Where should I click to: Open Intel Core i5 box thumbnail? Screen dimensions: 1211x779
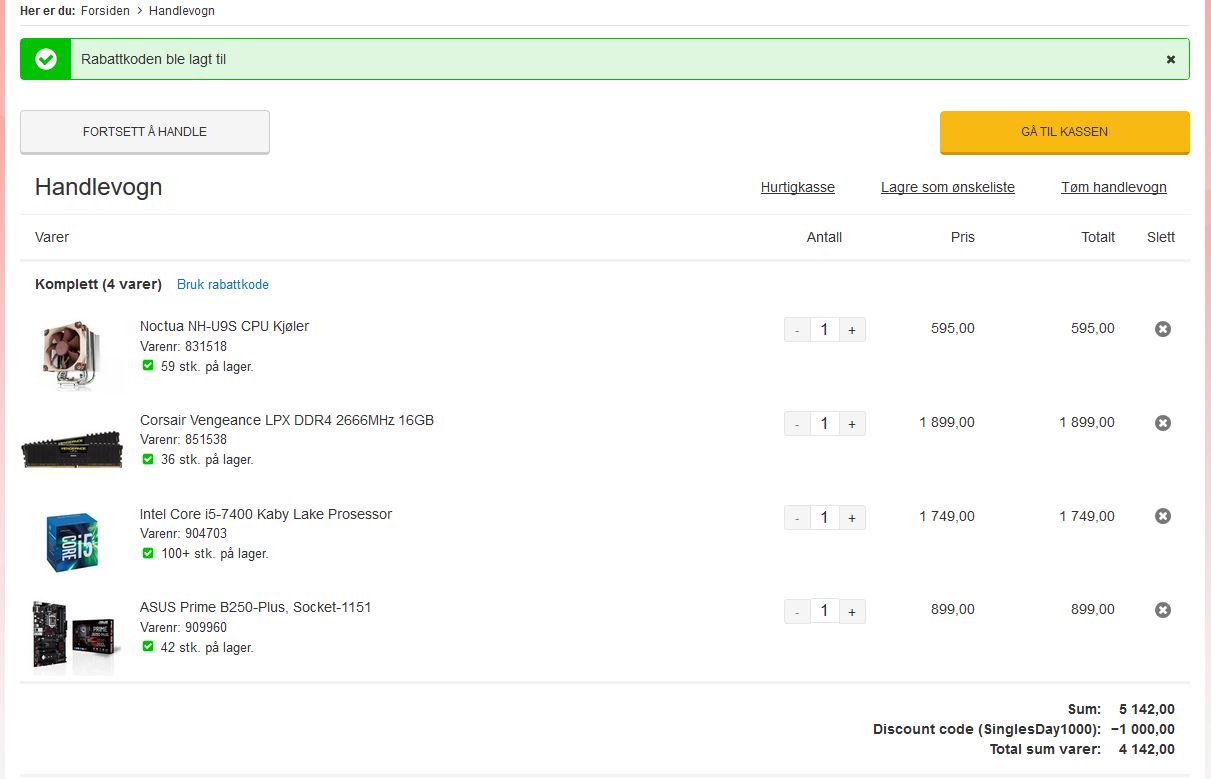click(x=72, y=541)
